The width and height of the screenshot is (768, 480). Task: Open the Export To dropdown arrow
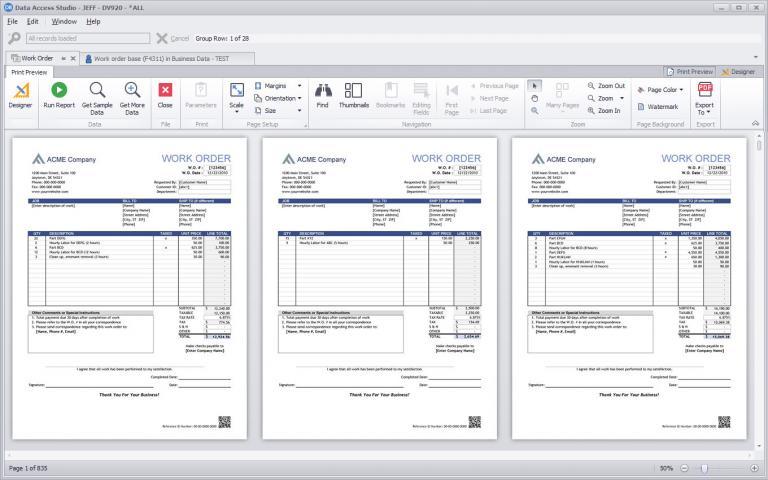708,113
